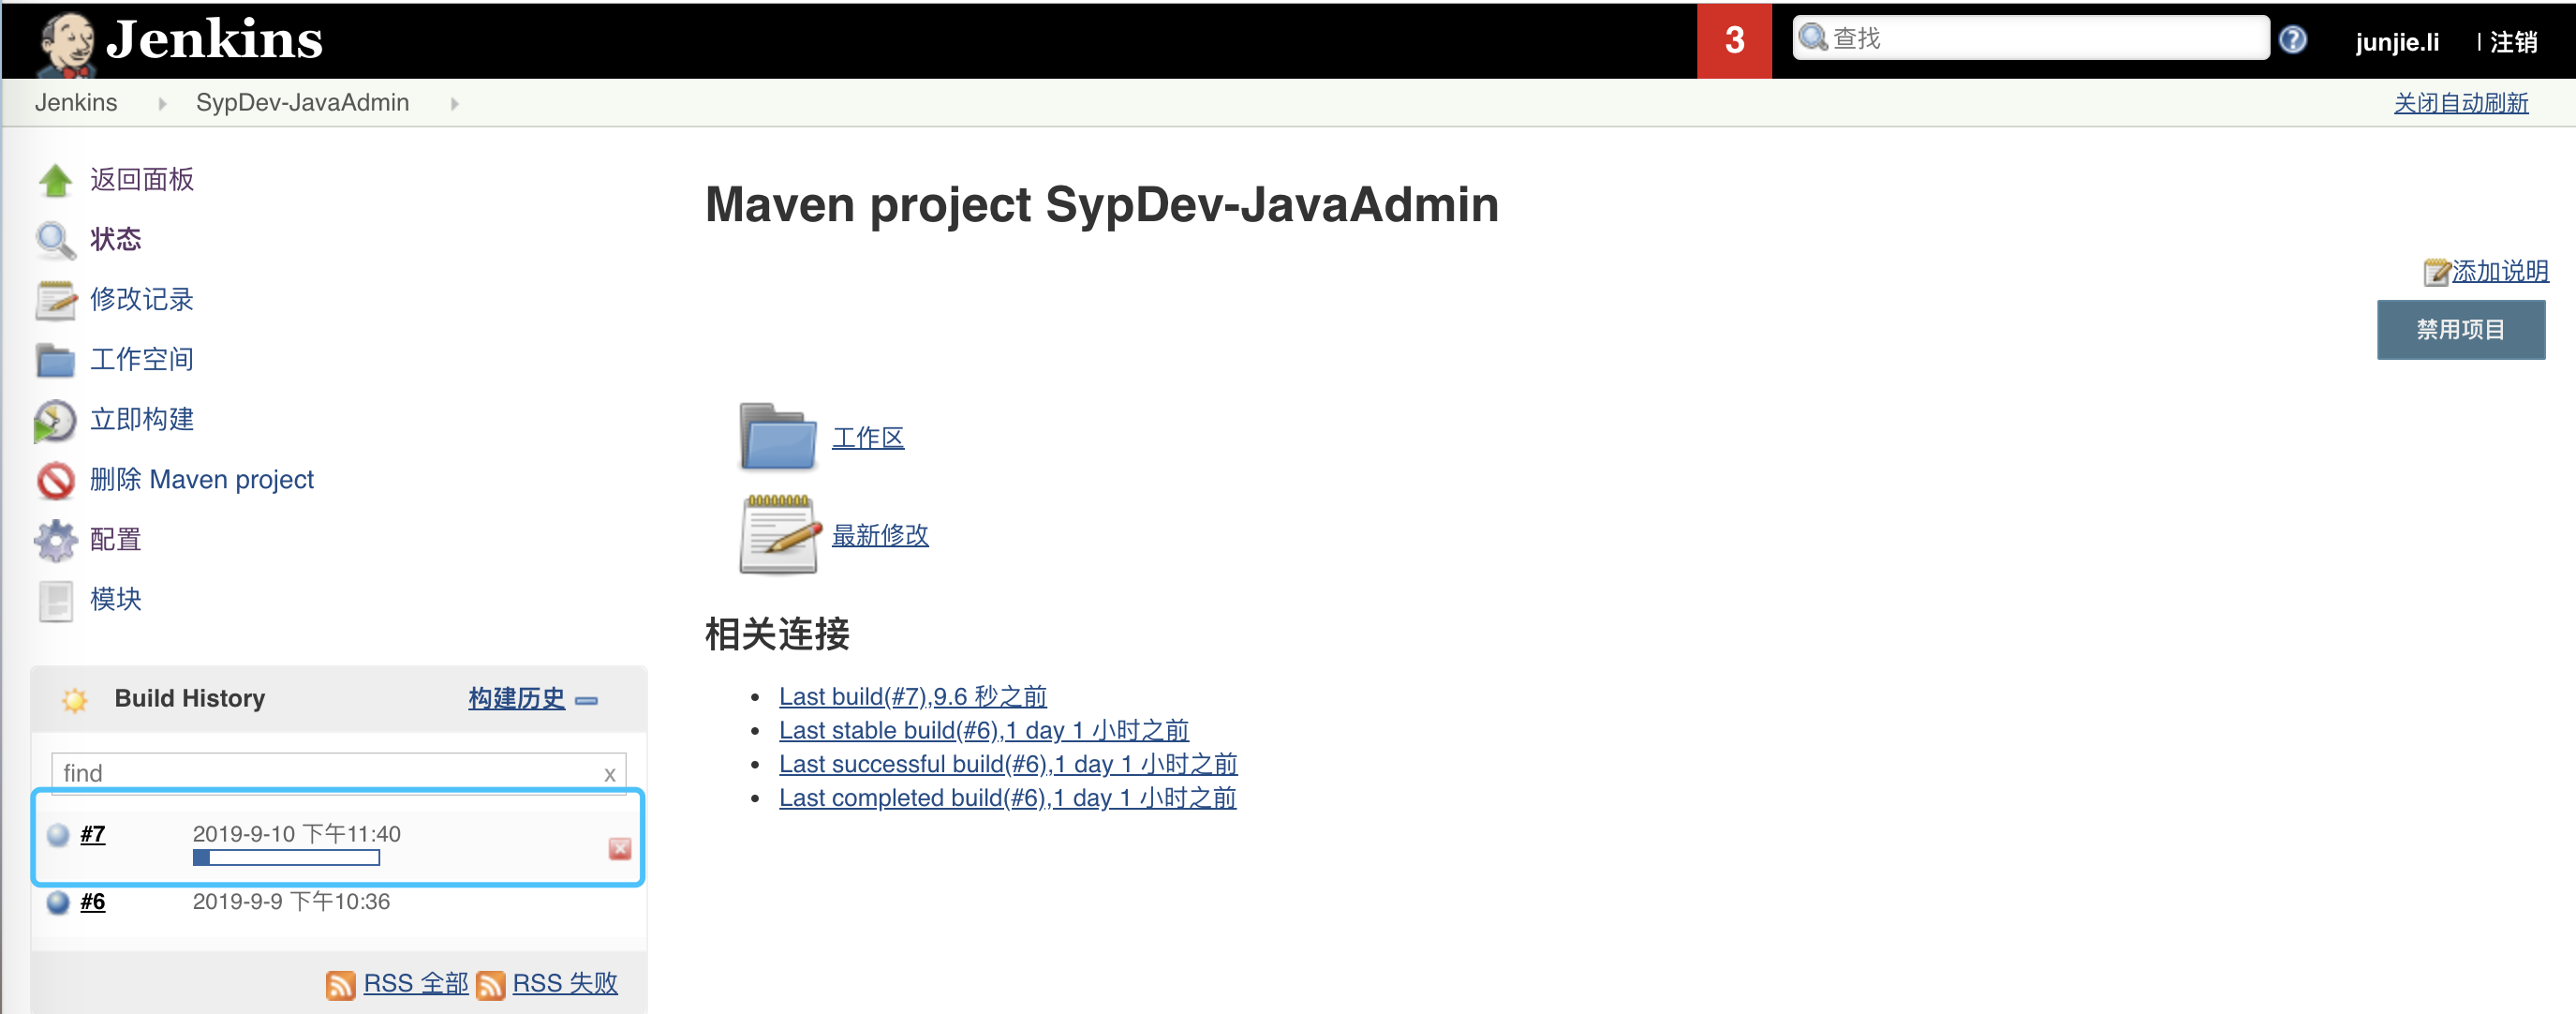
Task: Open Last build(#7) link
Action: tap(913, 697)
